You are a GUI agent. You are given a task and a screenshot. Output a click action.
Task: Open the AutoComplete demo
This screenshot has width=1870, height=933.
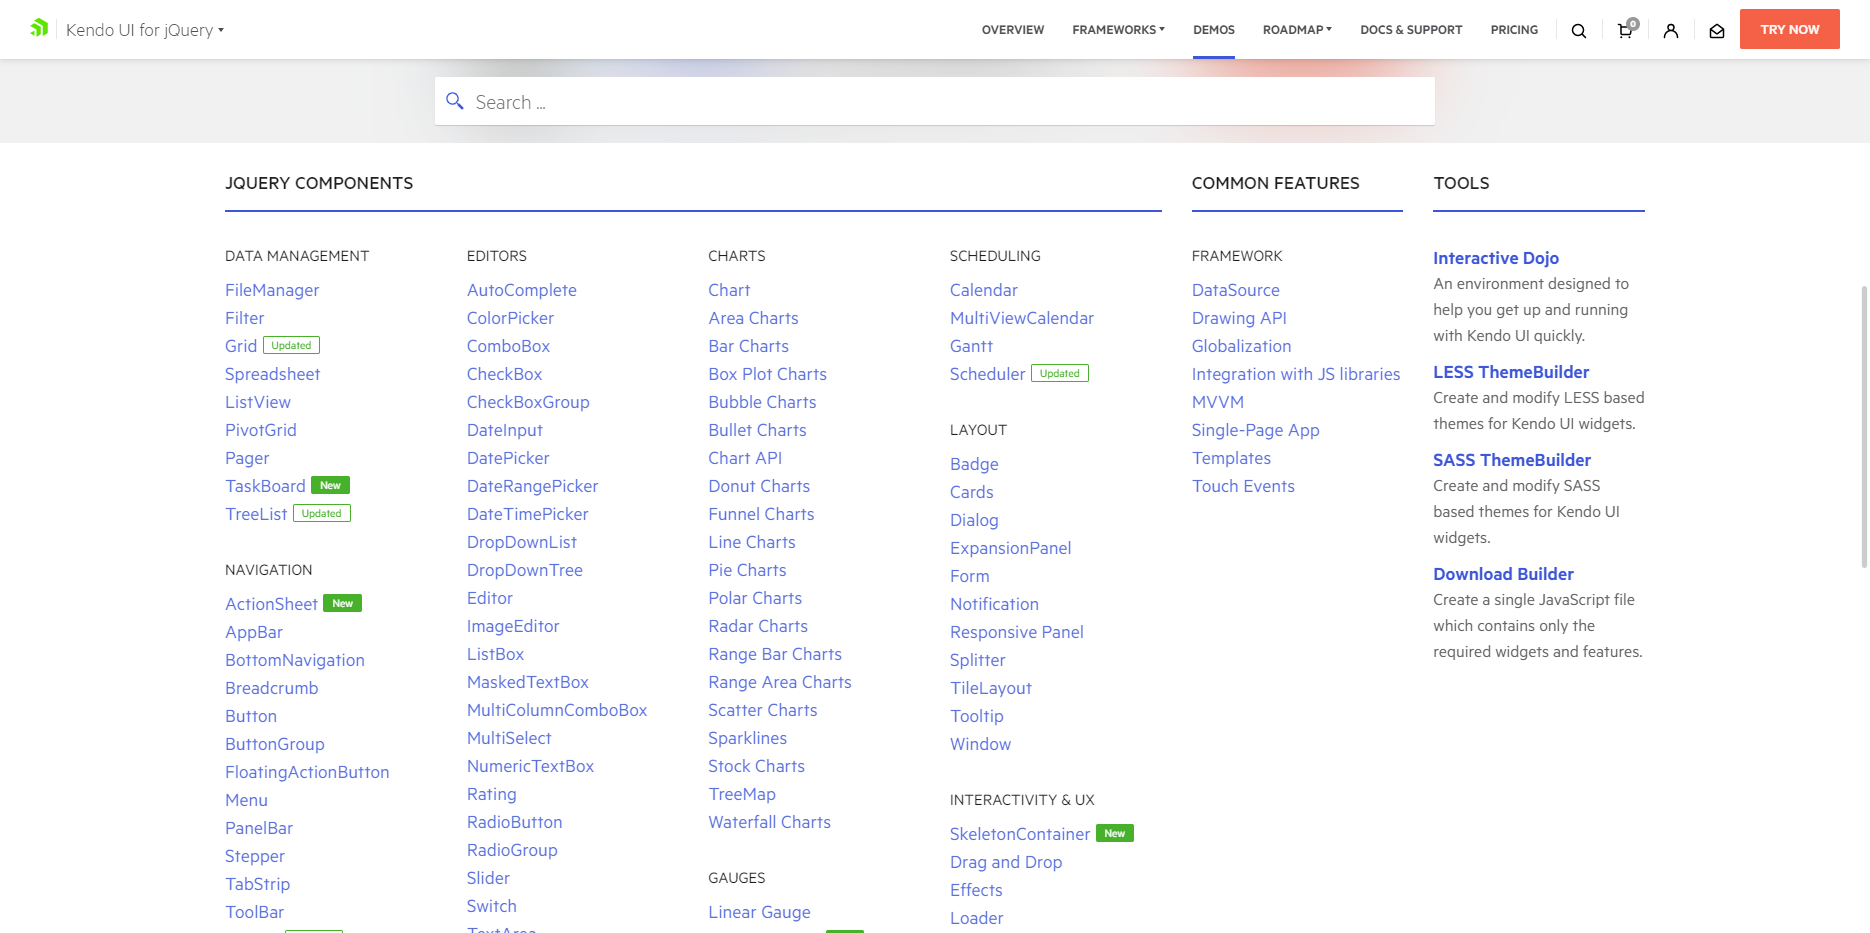(522, 290)
